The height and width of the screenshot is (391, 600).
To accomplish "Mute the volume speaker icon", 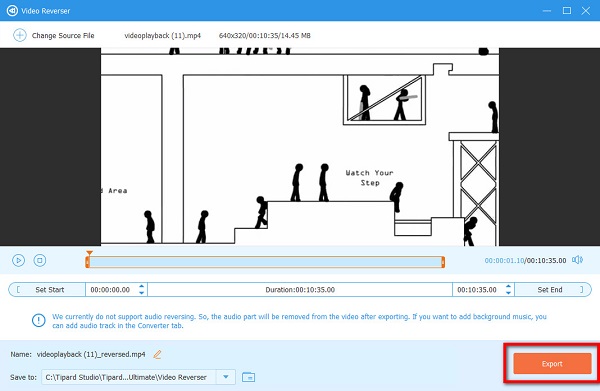I will point(577,260).
